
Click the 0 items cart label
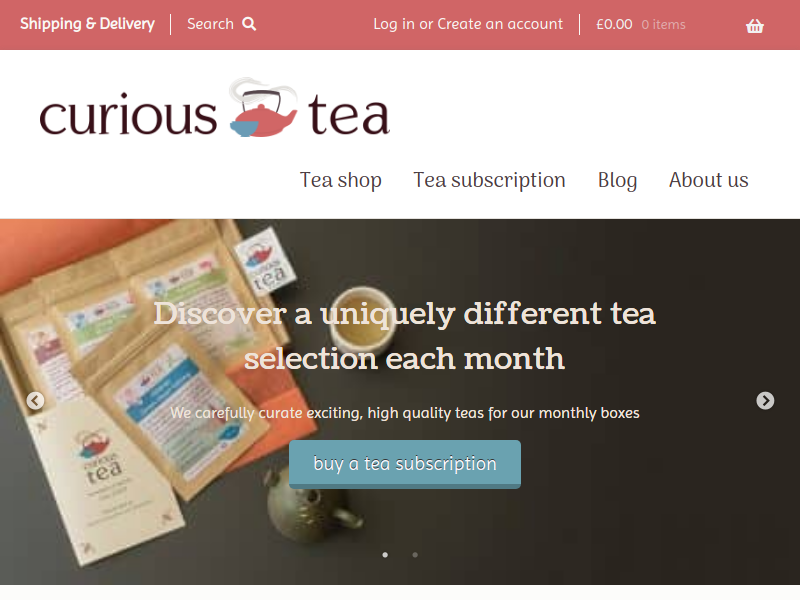[663, 24]
